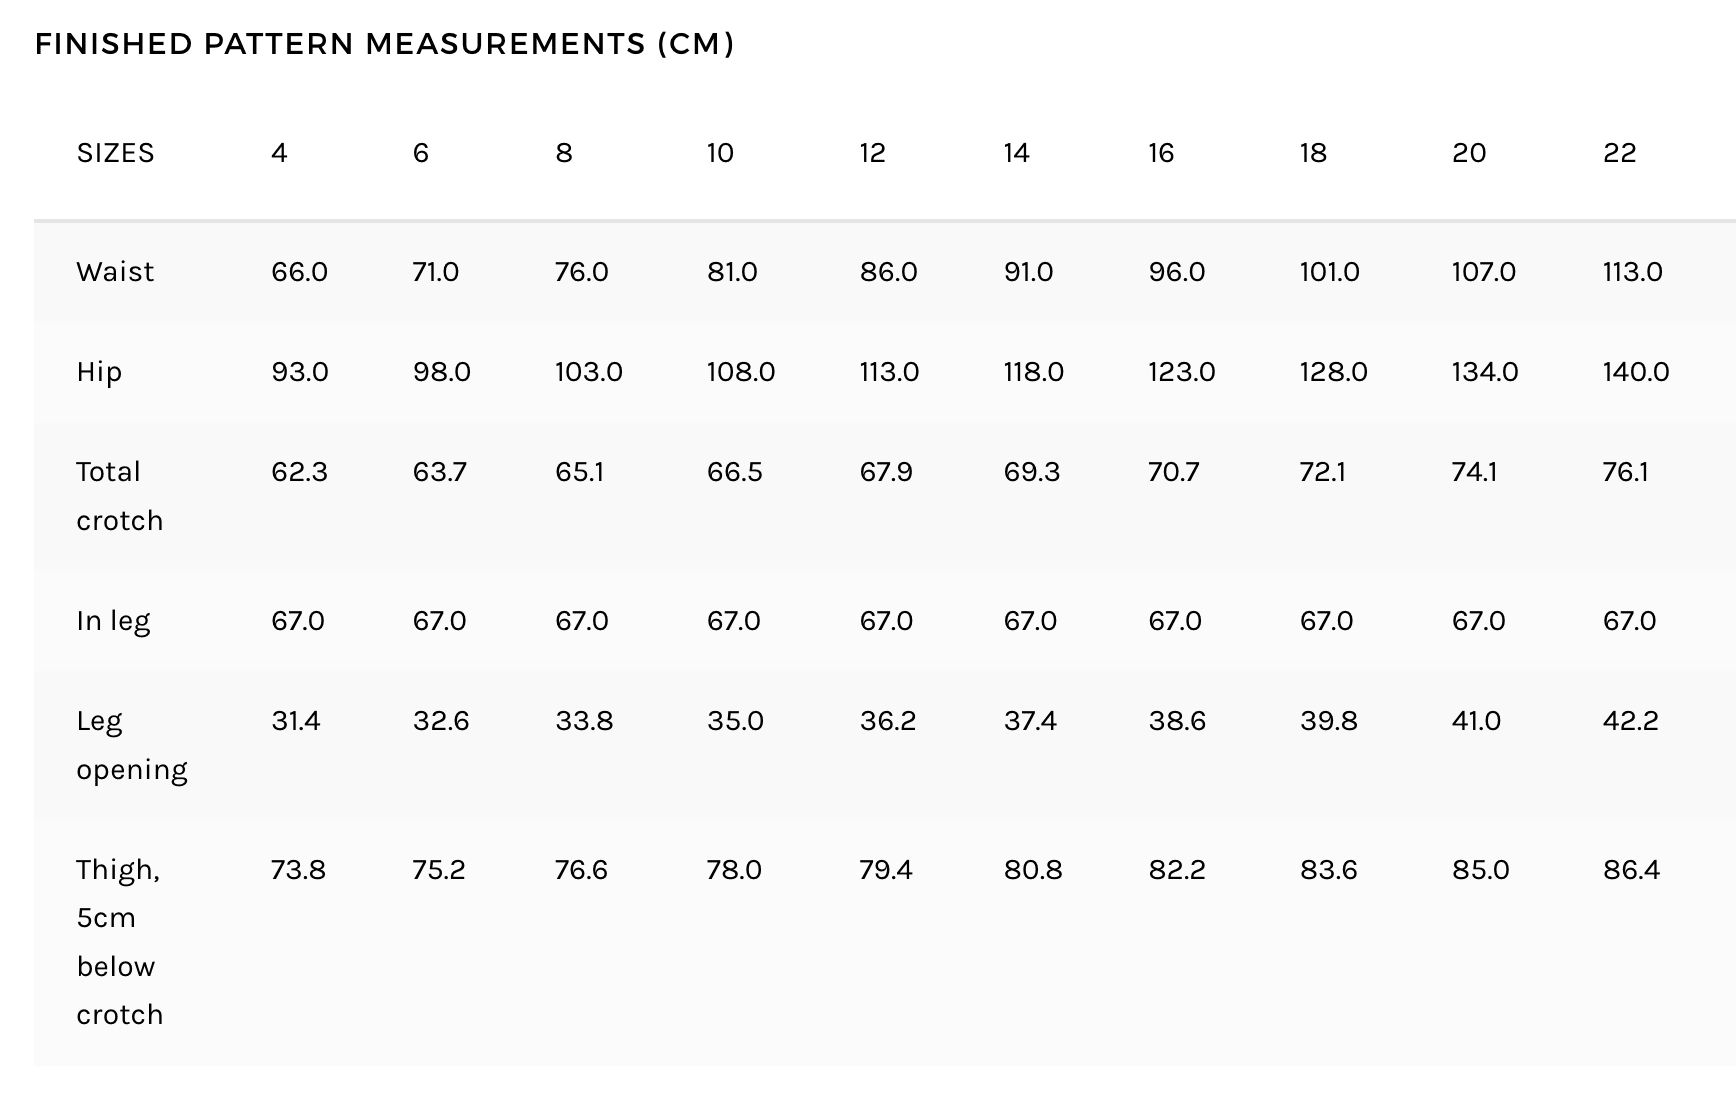
Task: Click thigh value 86.4 for size 22
Action: click(x=1631, y=870)
